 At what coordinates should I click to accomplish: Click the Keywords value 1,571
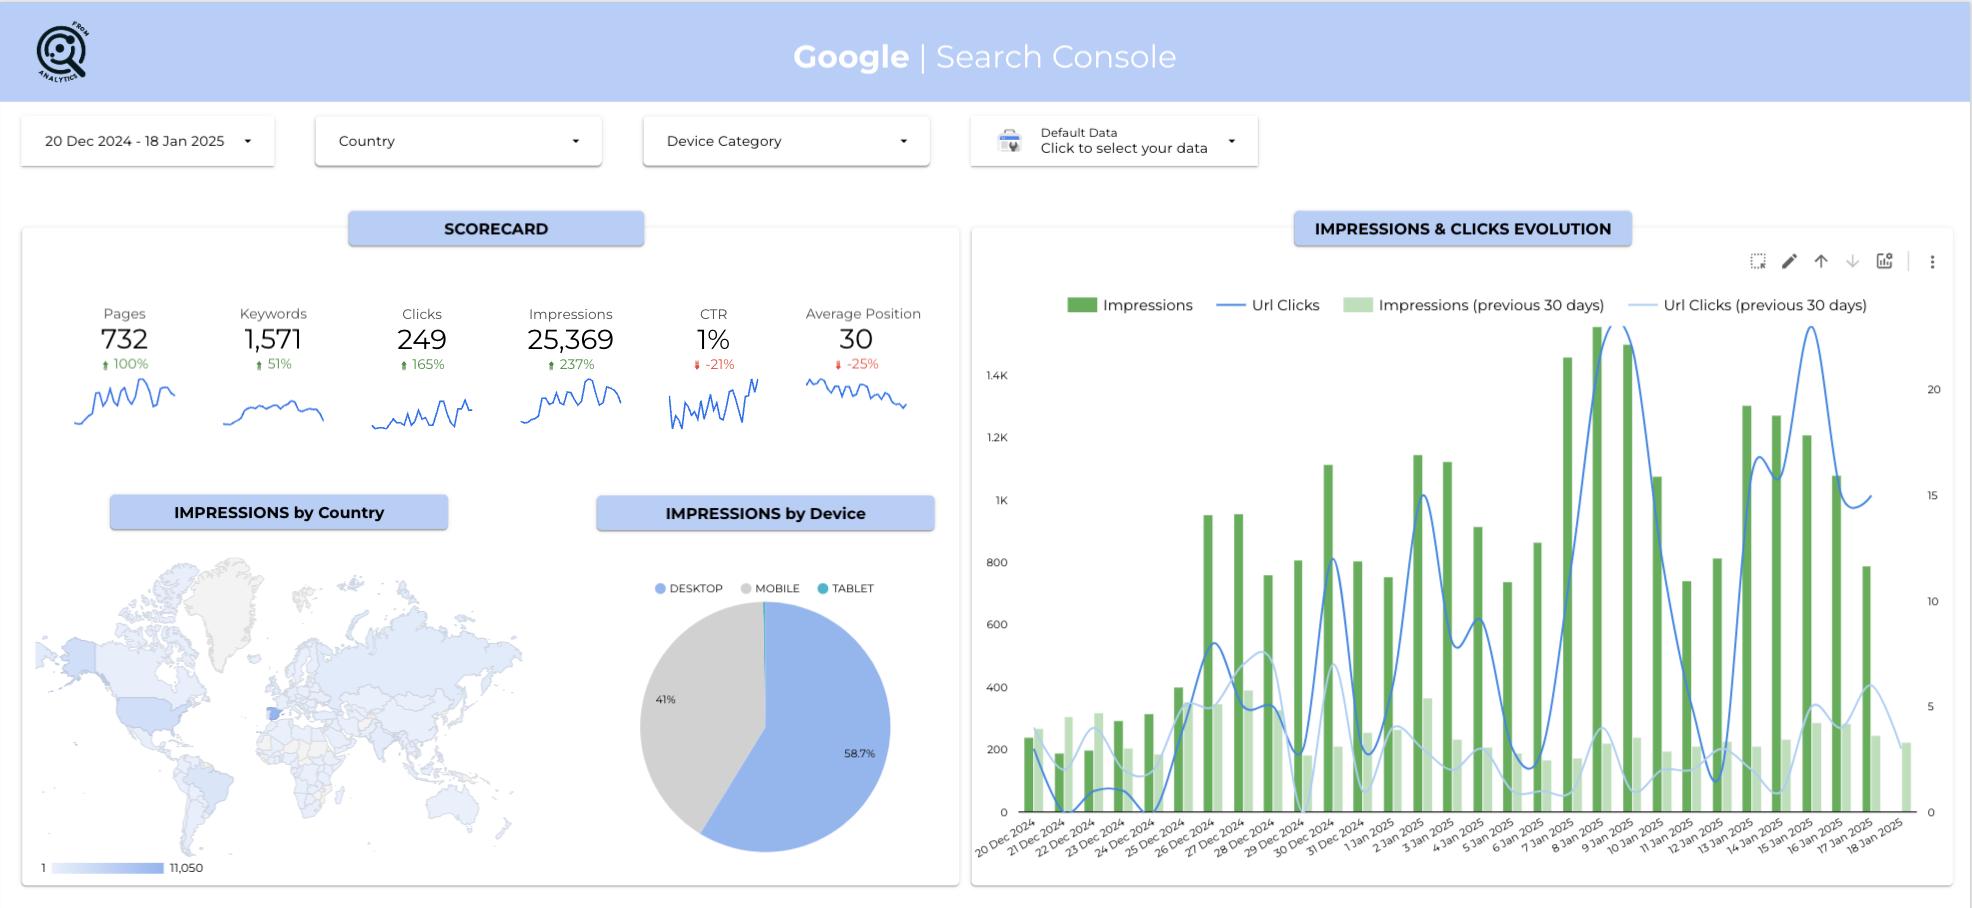pos(273,339)
